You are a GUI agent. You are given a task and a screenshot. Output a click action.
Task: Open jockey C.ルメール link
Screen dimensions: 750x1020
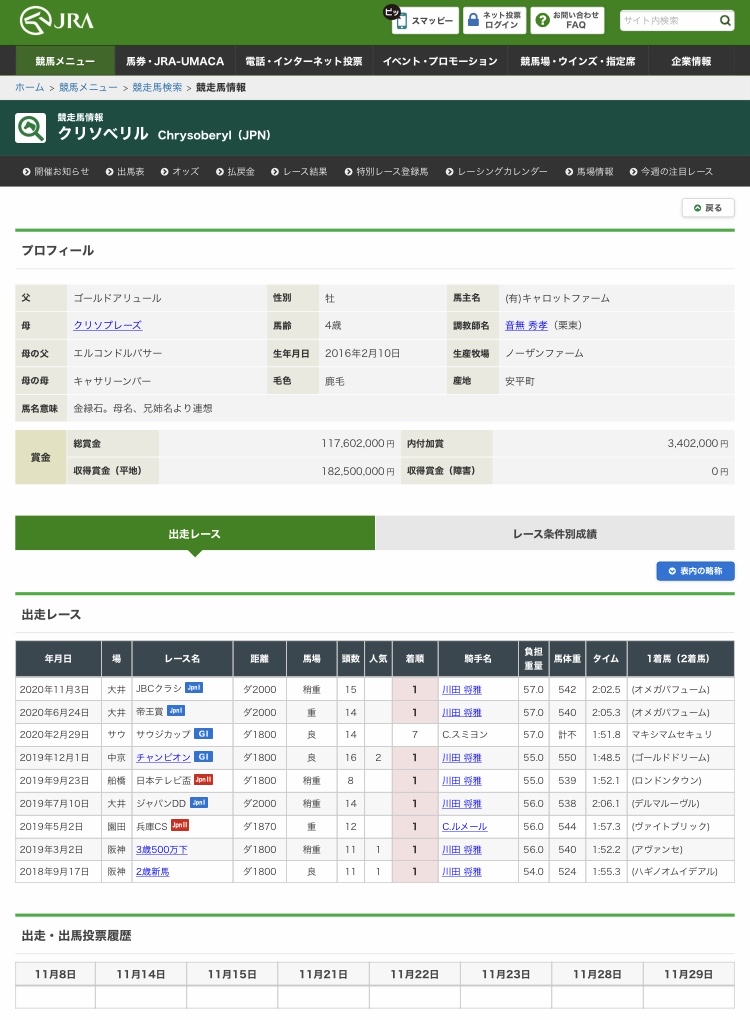[x=463, y=826]
